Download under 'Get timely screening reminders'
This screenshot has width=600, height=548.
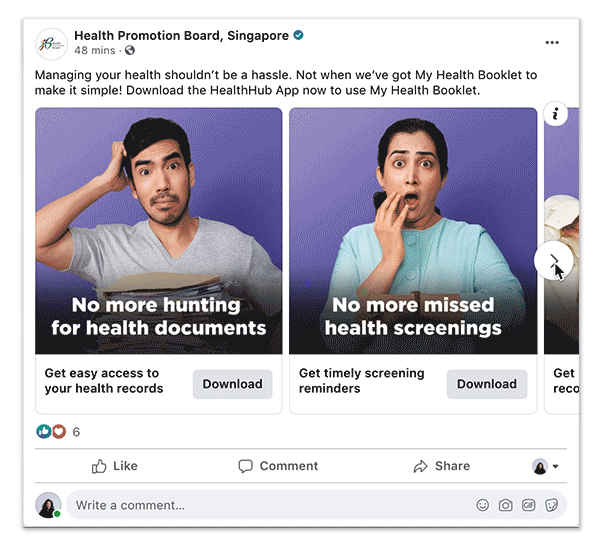(487, 384)
